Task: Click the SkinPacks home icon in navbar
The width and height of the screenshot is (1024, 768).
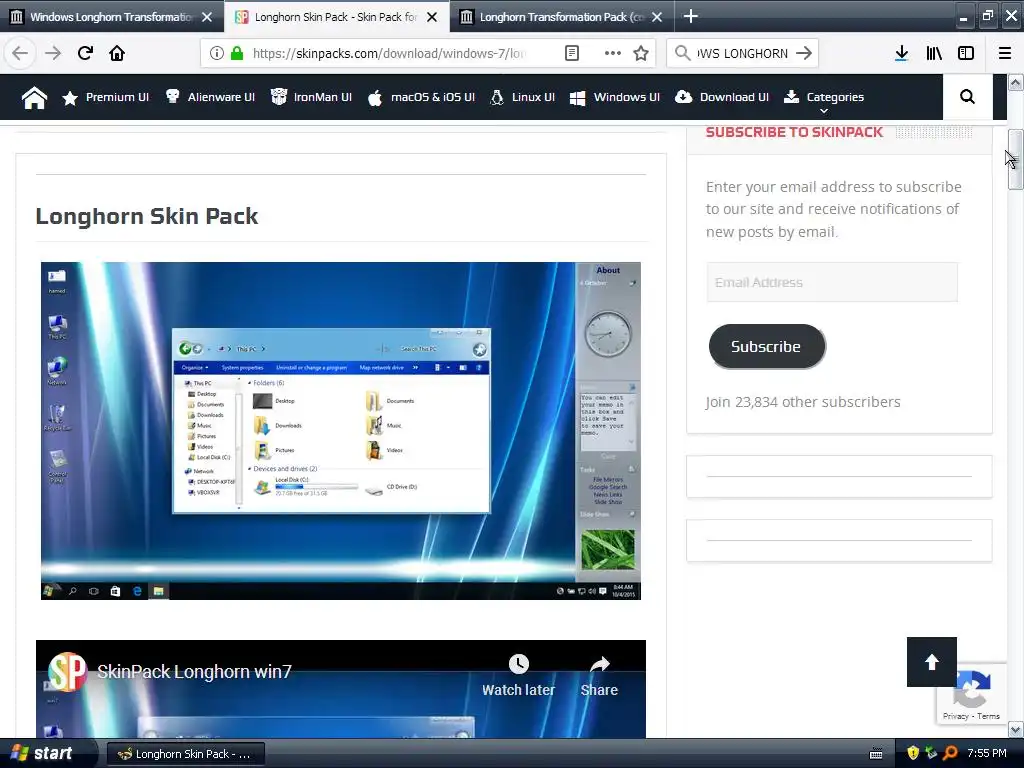Action: (34, 97)
